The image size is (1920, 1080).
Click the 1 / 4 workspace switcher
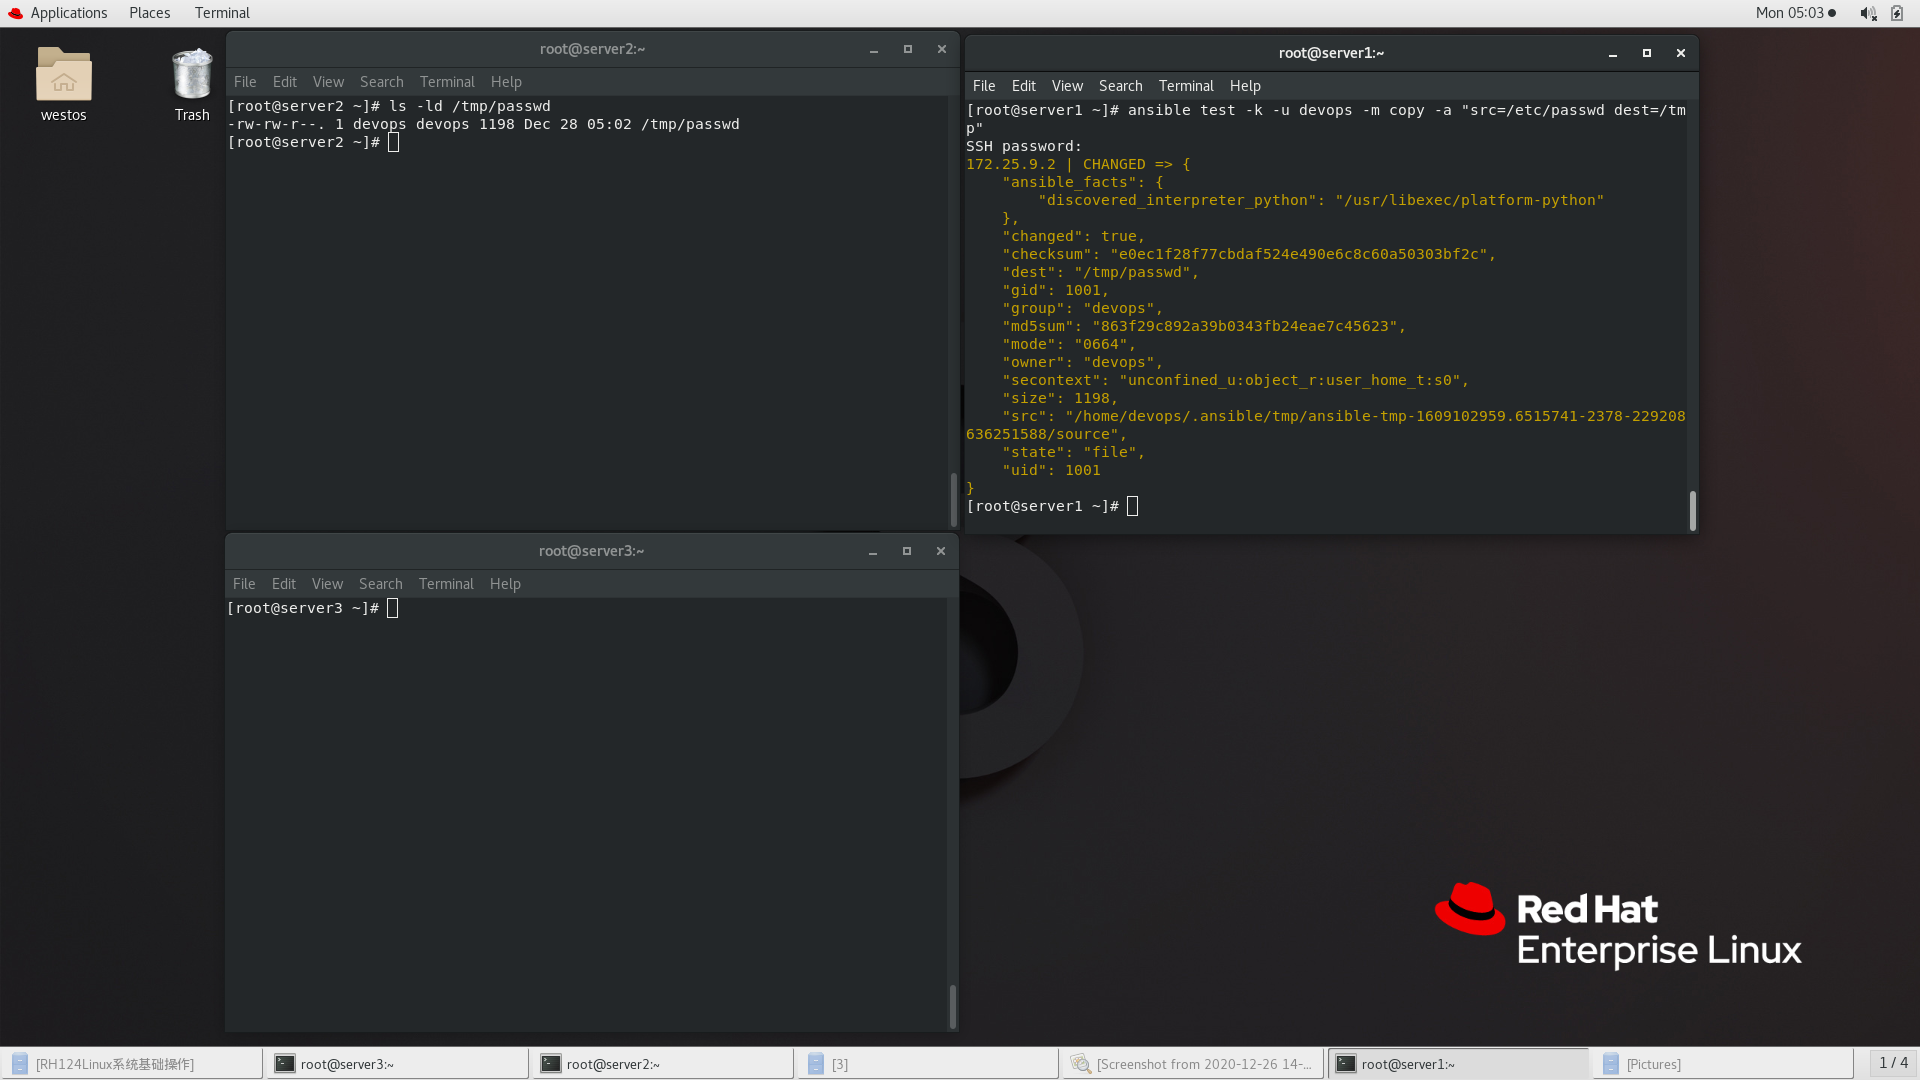(x=1892, y=1063)
